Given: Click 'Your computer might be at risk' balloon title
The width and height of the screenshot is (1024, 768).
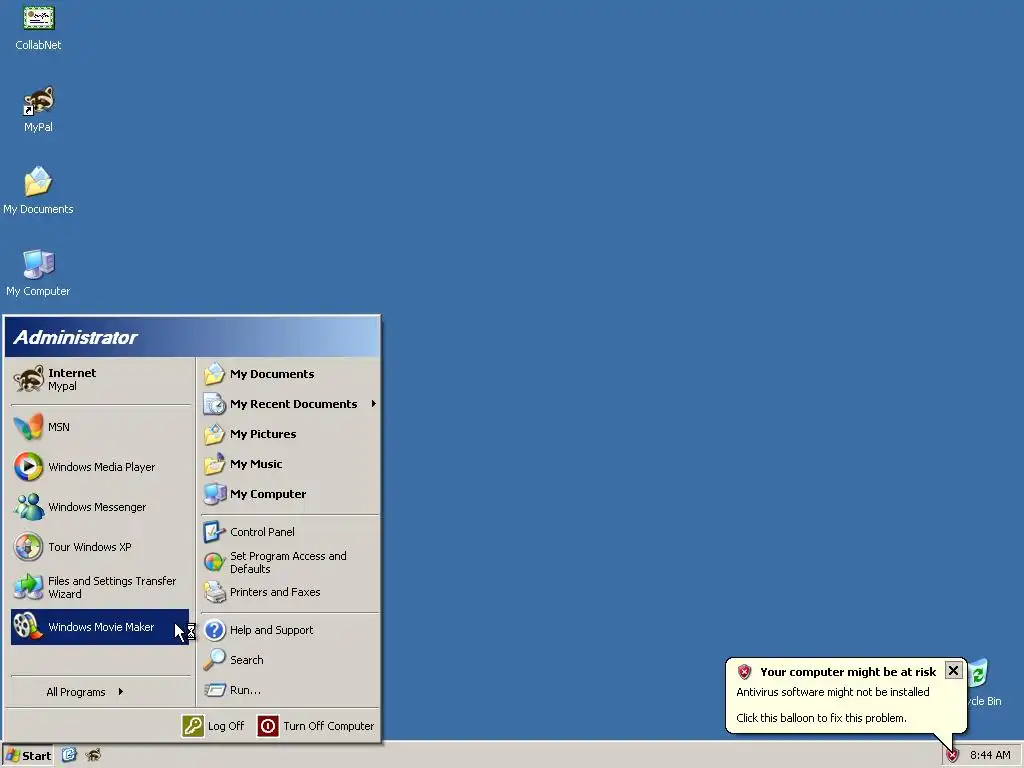Looking at the screenshot, I should 848,672.
